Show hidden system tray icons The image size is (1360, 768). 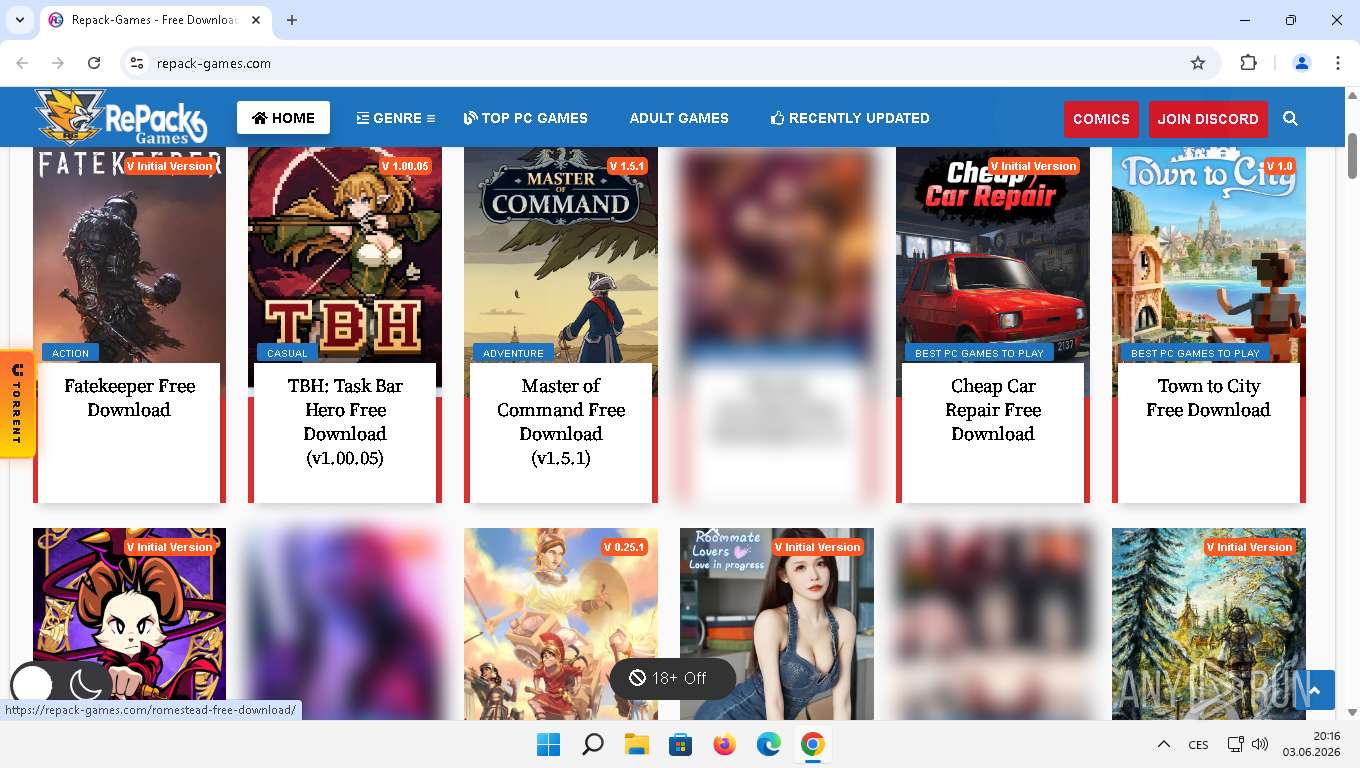pos(1163,744)
